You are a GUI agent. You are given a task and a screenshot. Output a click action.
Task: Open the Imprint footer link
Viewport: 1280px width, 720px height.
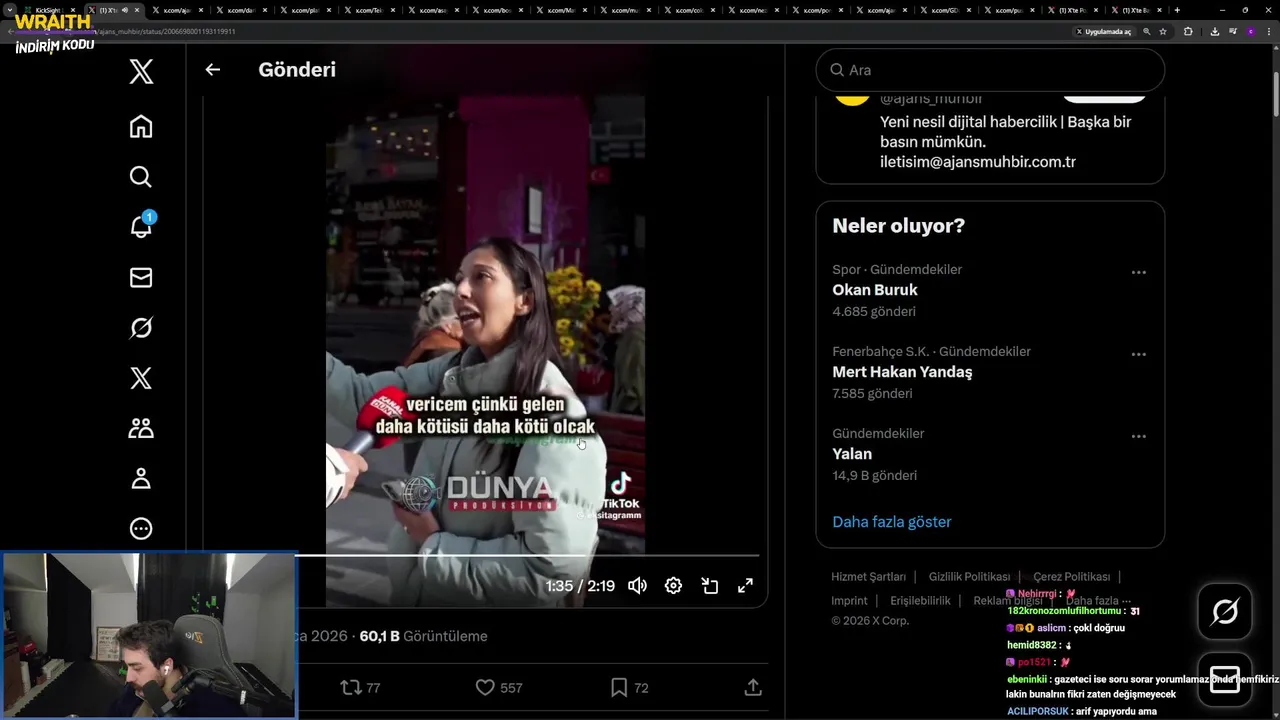[849, 601]
